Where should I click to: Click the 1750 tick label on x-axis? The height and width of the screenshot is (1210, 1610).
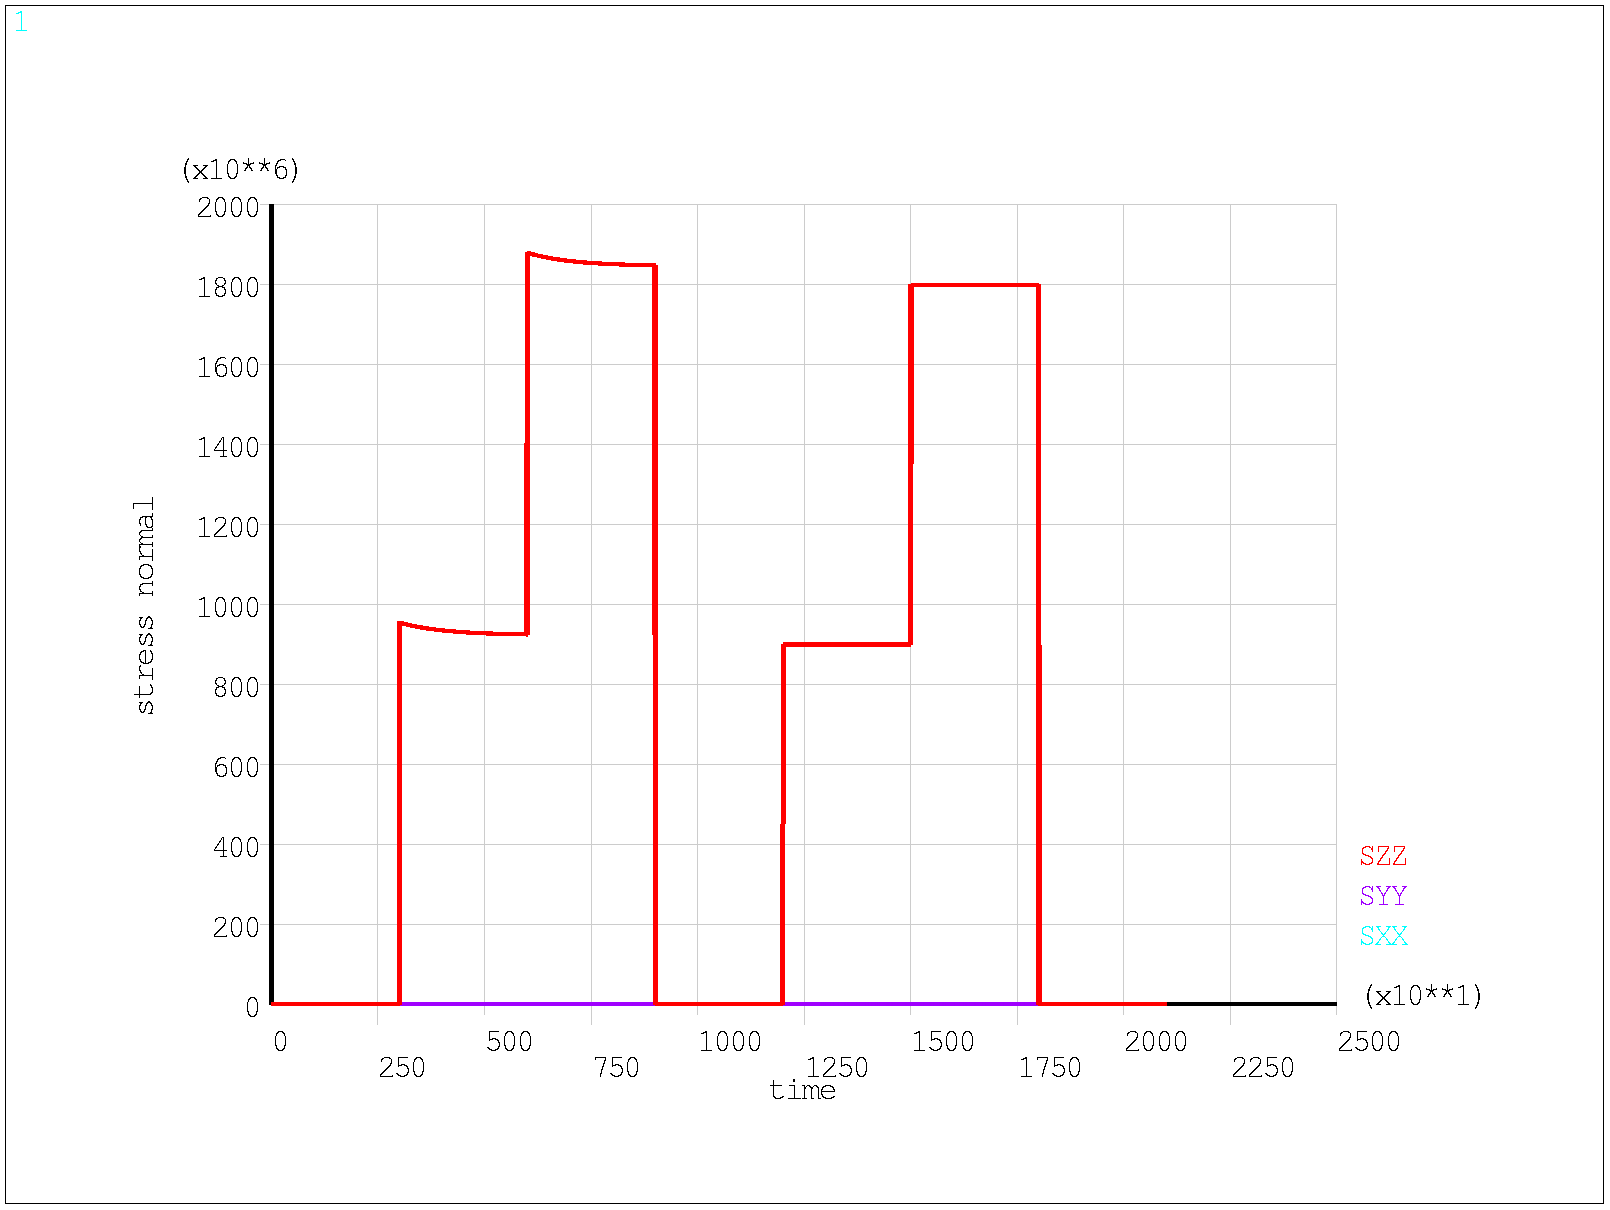(x=1050, y=1068)
